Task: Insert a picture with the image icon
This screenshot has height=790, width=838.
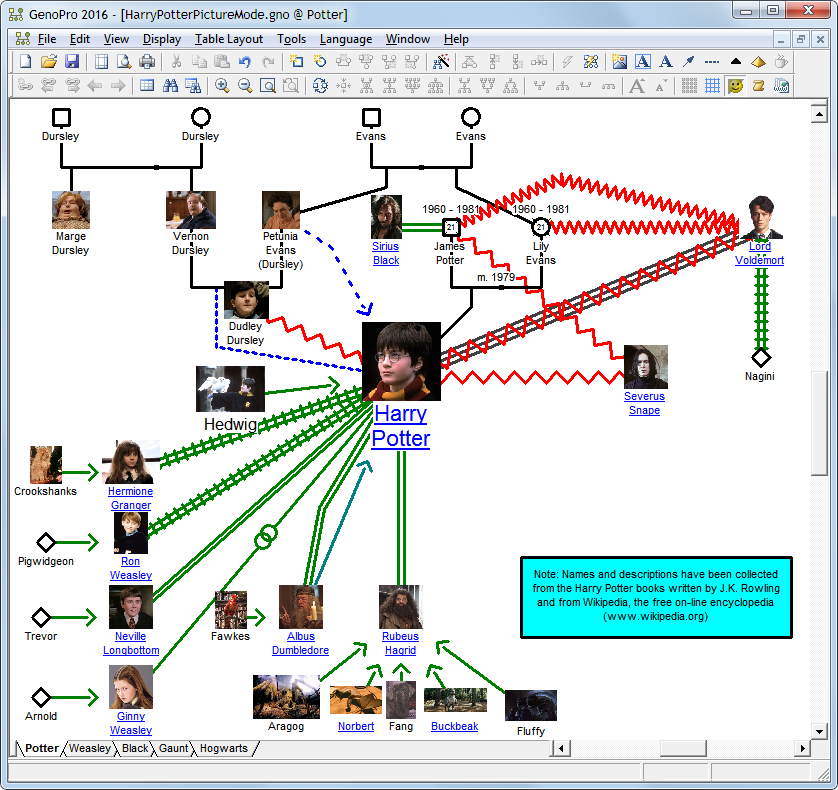Action: [x=619, y=62]
